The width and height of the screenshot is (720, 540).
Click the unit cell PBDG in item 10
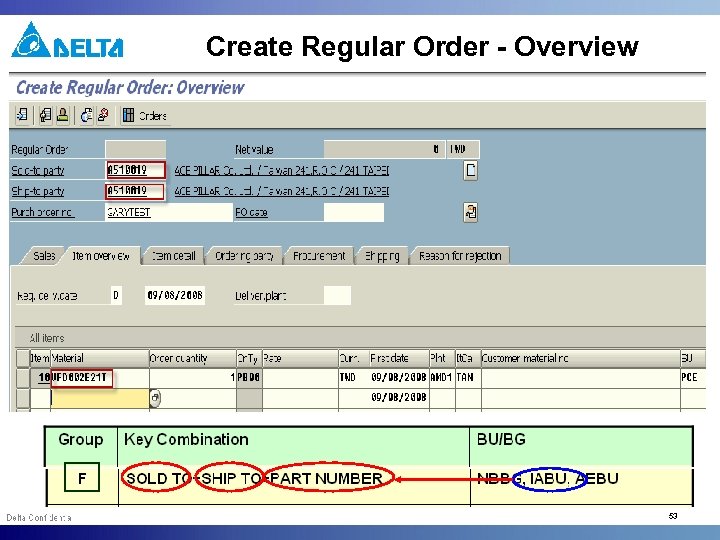pyautogui.click(x=249, y=377)
